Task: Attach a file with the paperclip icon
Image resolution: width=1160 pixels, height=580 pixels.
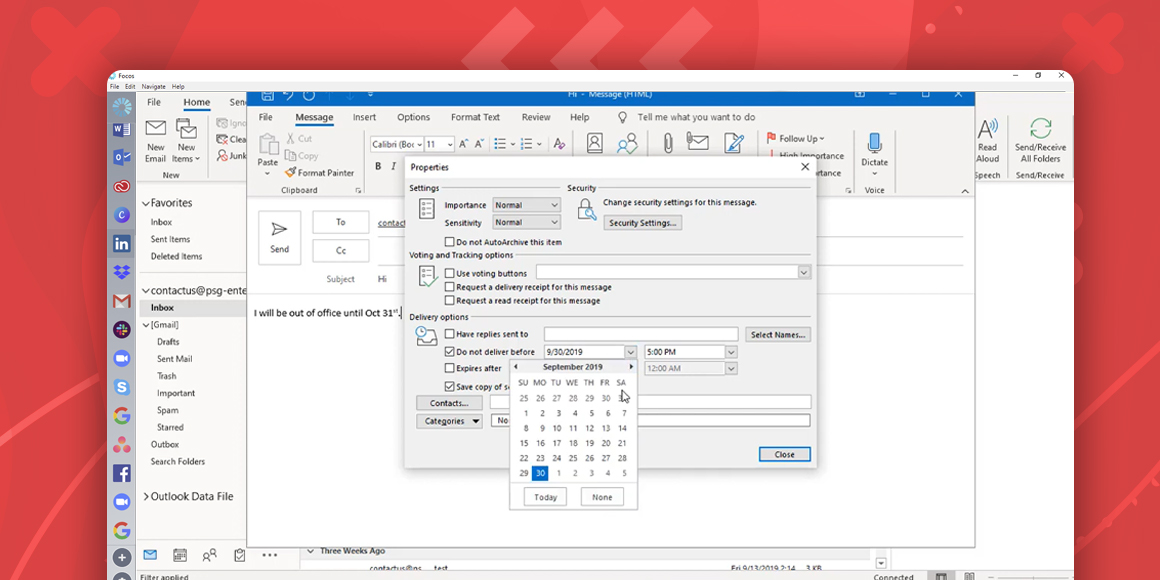Action: (x=667, y=143)
